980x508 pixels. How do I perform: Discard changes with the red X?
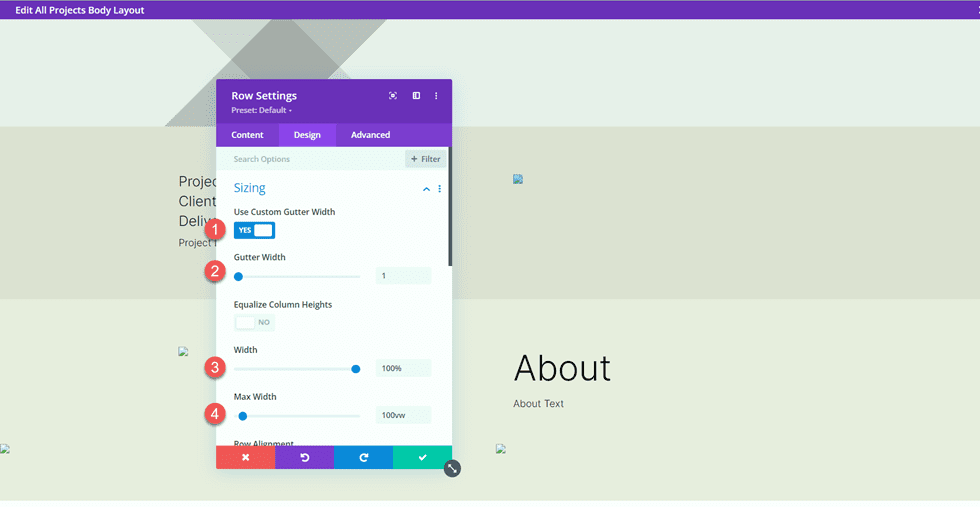245,457
